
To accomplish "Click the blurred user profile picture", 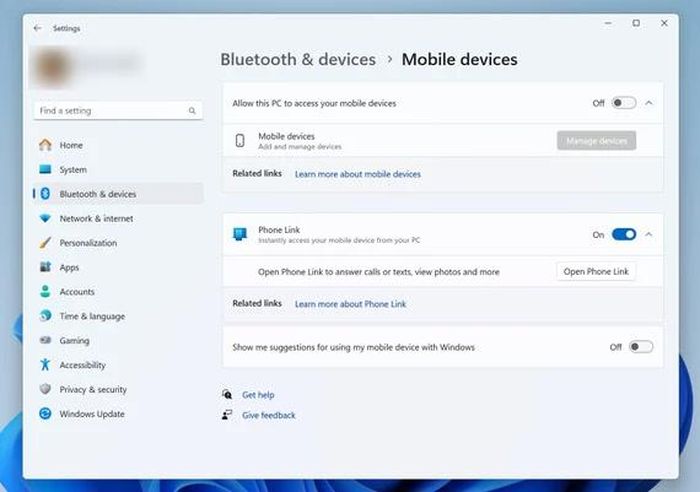I will pyautogui.click(x=52, y=67).
